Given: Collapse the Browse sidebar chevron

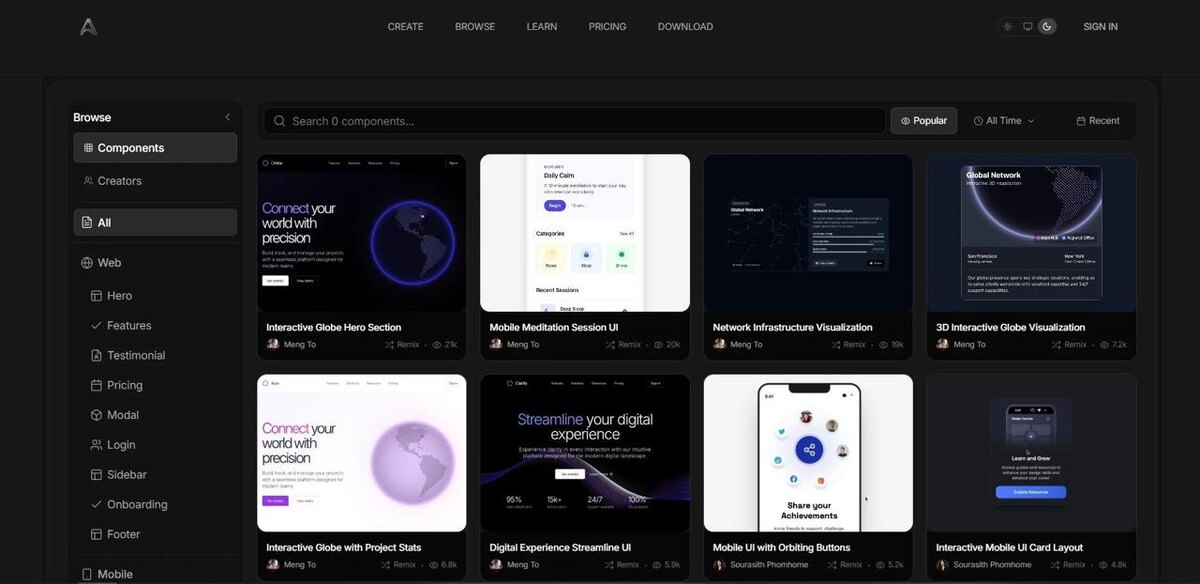Looking at the screenshot, I should click(x=227, y=117).
